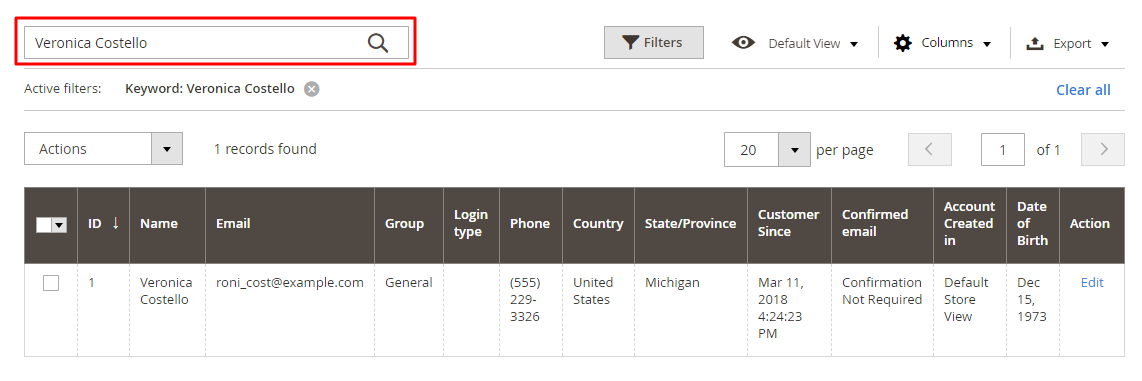Click the magnifying glass search icon

[x=377, y=43]
